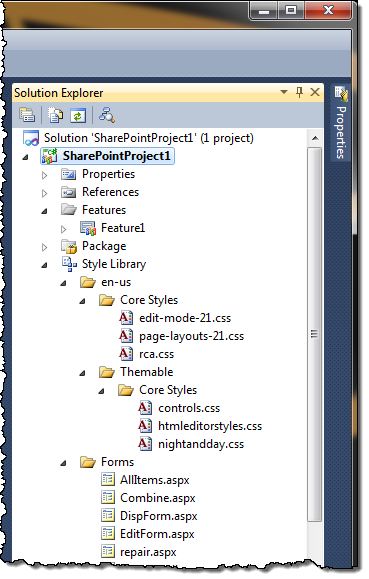The width and height of the screenshot is (369, 579).
Task: Select the Package folder icon
Action: (x=69, y=246)
